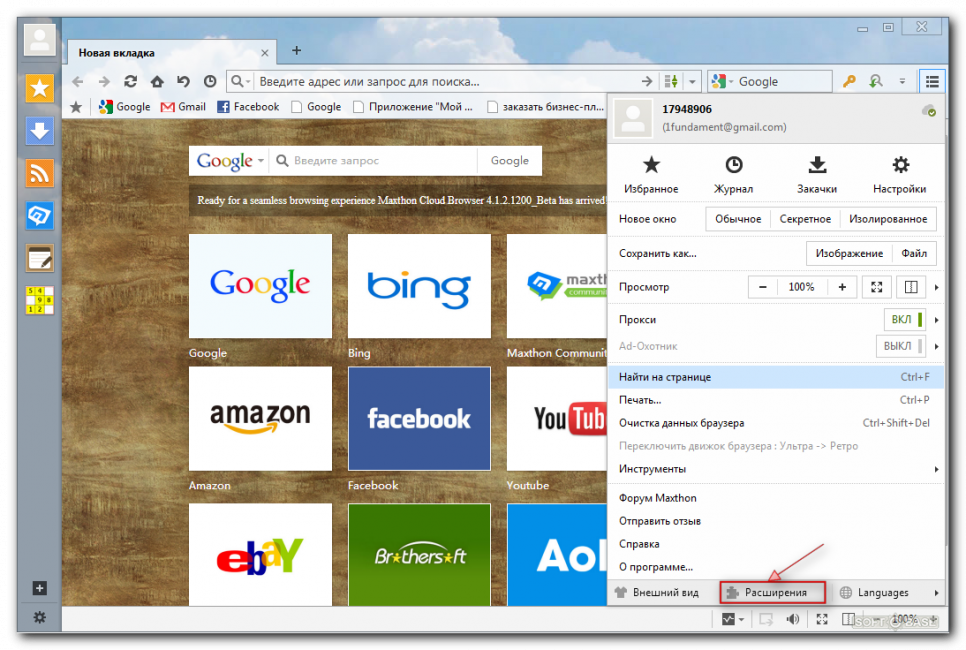Open Форум Maxthon
The height and width of the screenshot is (650, 966).
(x=776, y=498)
